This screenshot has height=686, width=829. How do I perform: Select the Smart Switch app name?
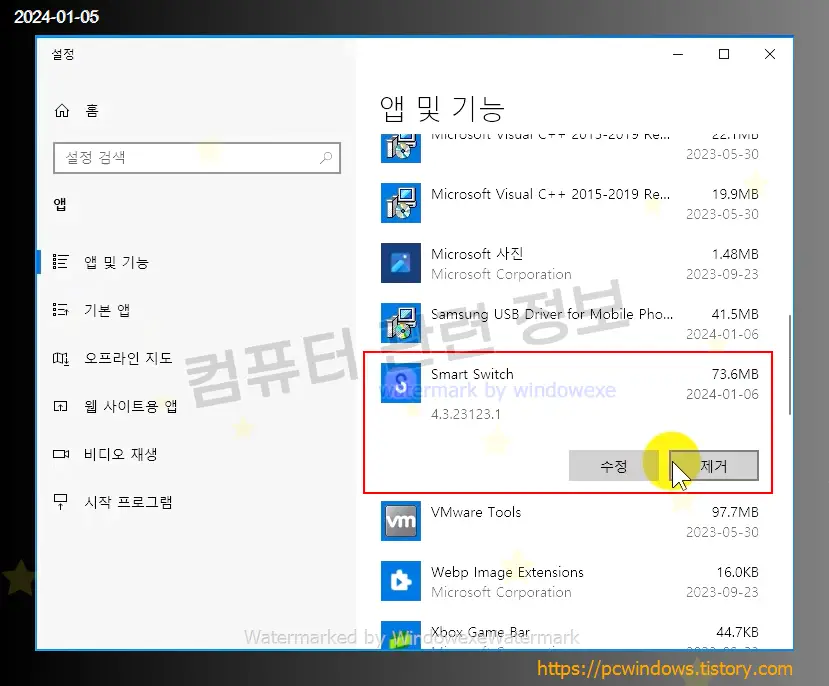point(472,374)
